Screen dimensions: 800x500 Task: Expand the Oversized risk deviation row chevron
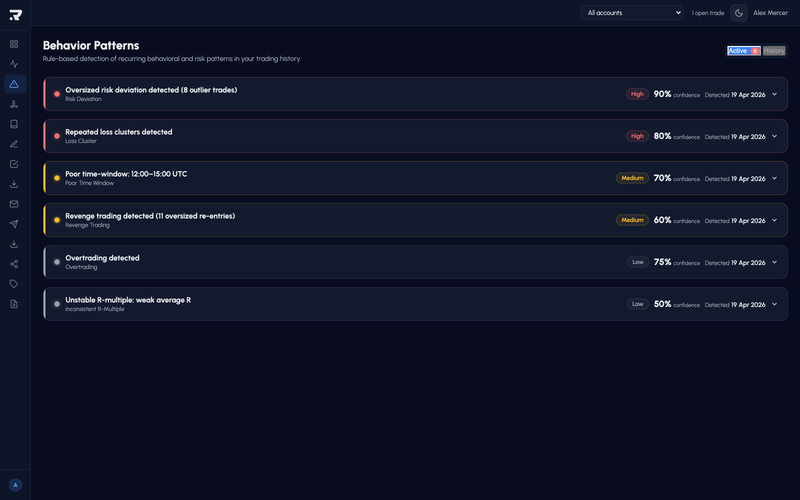774,94
